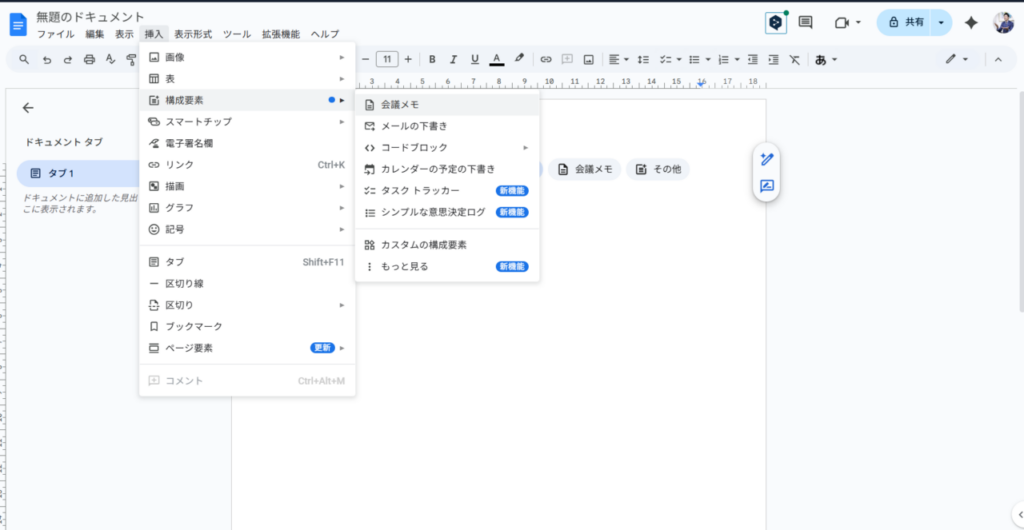Open the comment history icon
Viewport: 1024px width, 530px height.
click(x=805, y=22)
